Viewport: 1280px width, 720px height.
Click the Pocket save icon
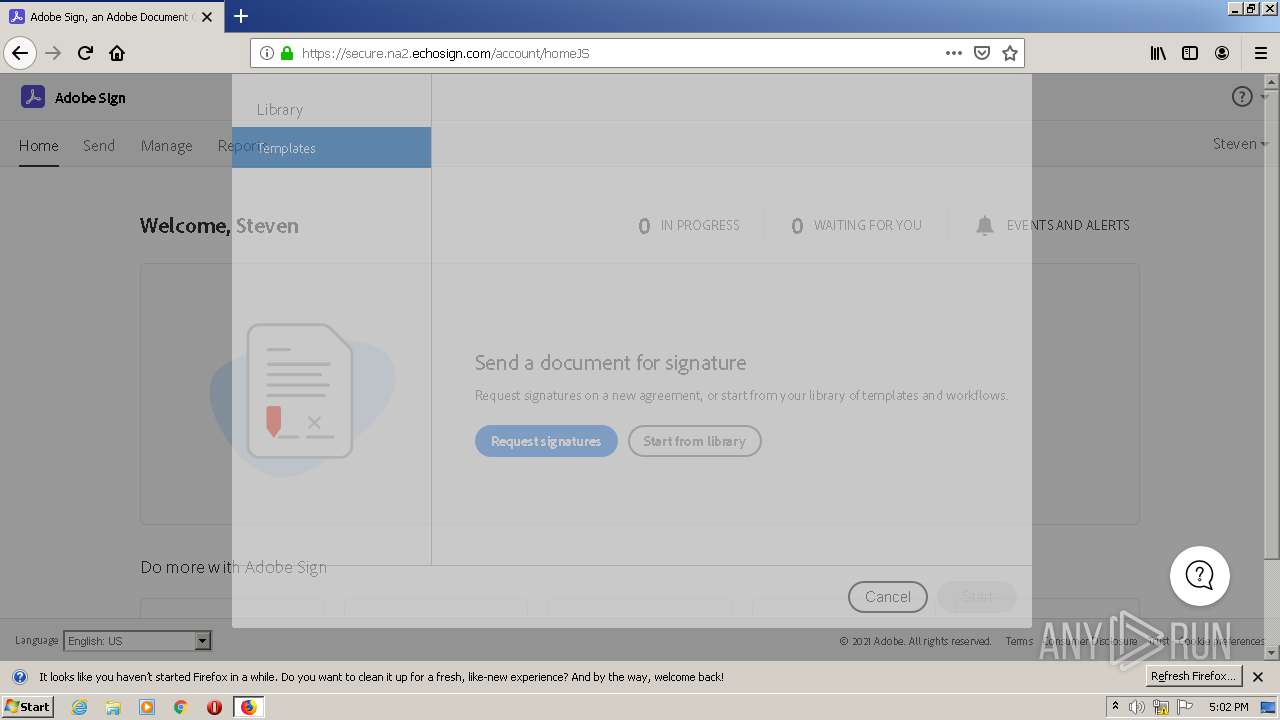[x=982, y=53]
